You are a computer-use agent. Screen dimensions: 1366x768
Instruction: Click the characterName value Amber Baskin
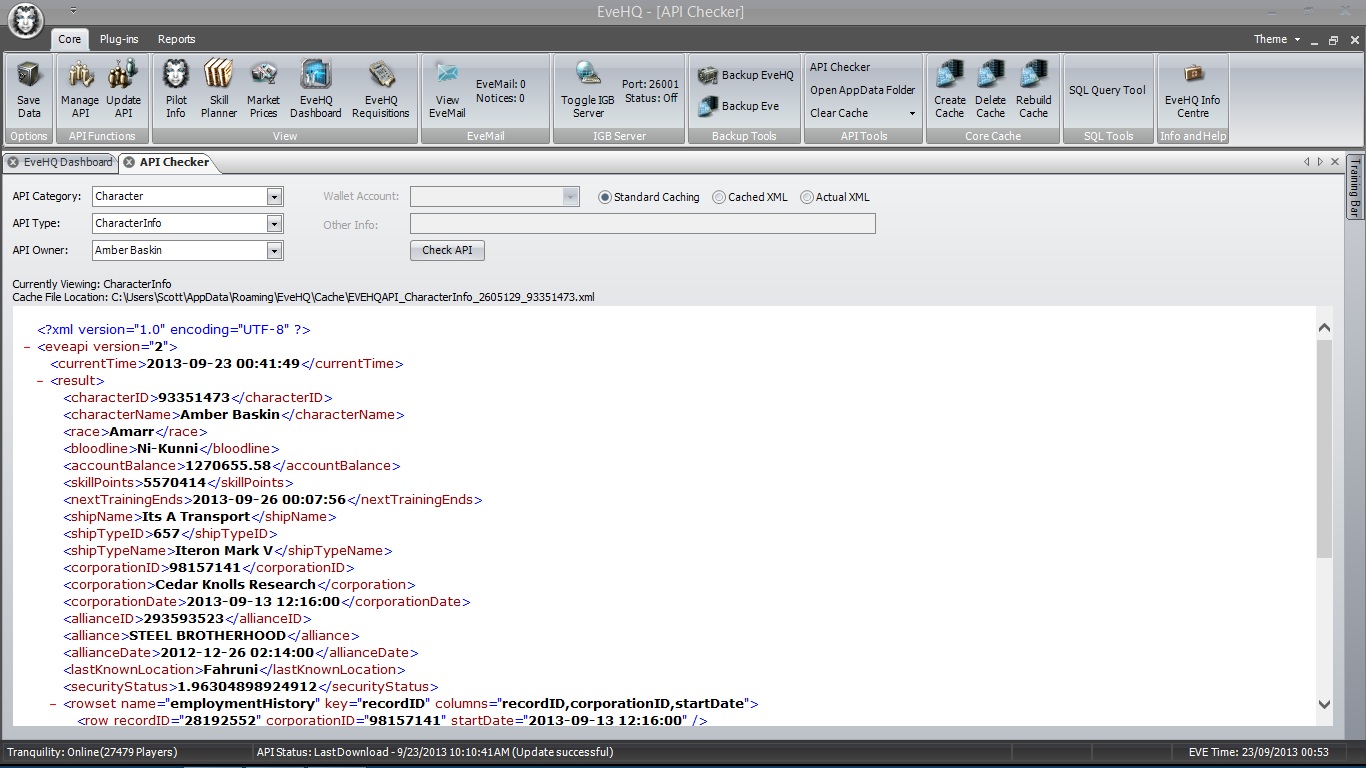coord(230,415)
